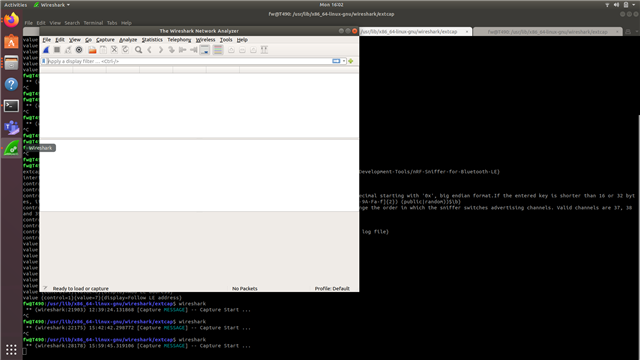This screenshot has height=360, width=640.
Task: Open Ubuntu Software from the dock
Action: [x=11, y=42]
